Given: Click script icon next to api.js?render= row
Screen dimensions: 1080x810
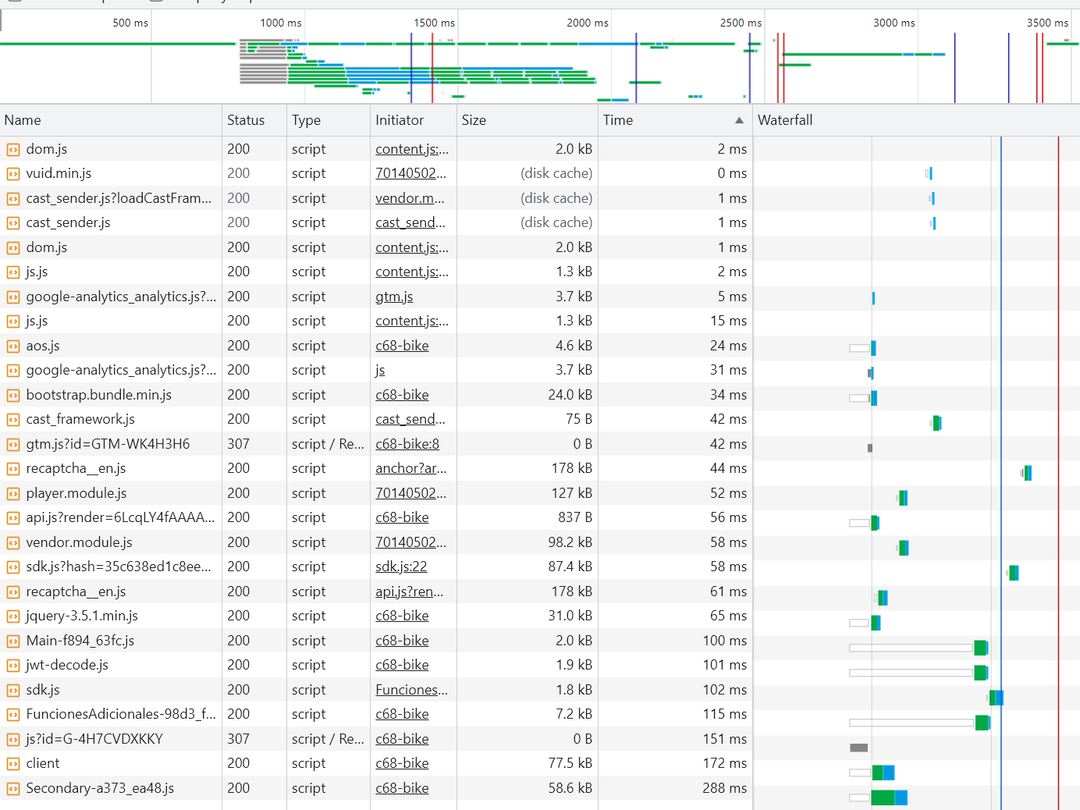Looking at the screenshot, I should click(13, 517).
